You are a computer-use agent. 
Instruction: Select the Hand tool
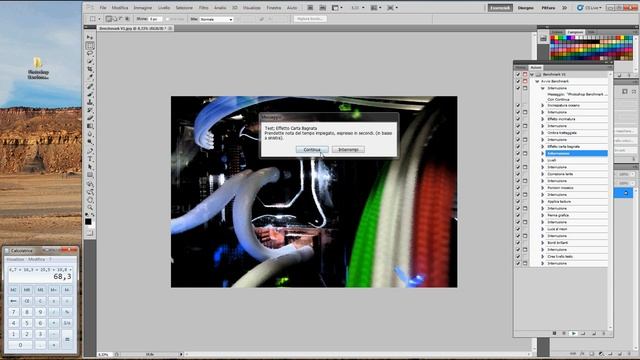[x=90, y=200]
